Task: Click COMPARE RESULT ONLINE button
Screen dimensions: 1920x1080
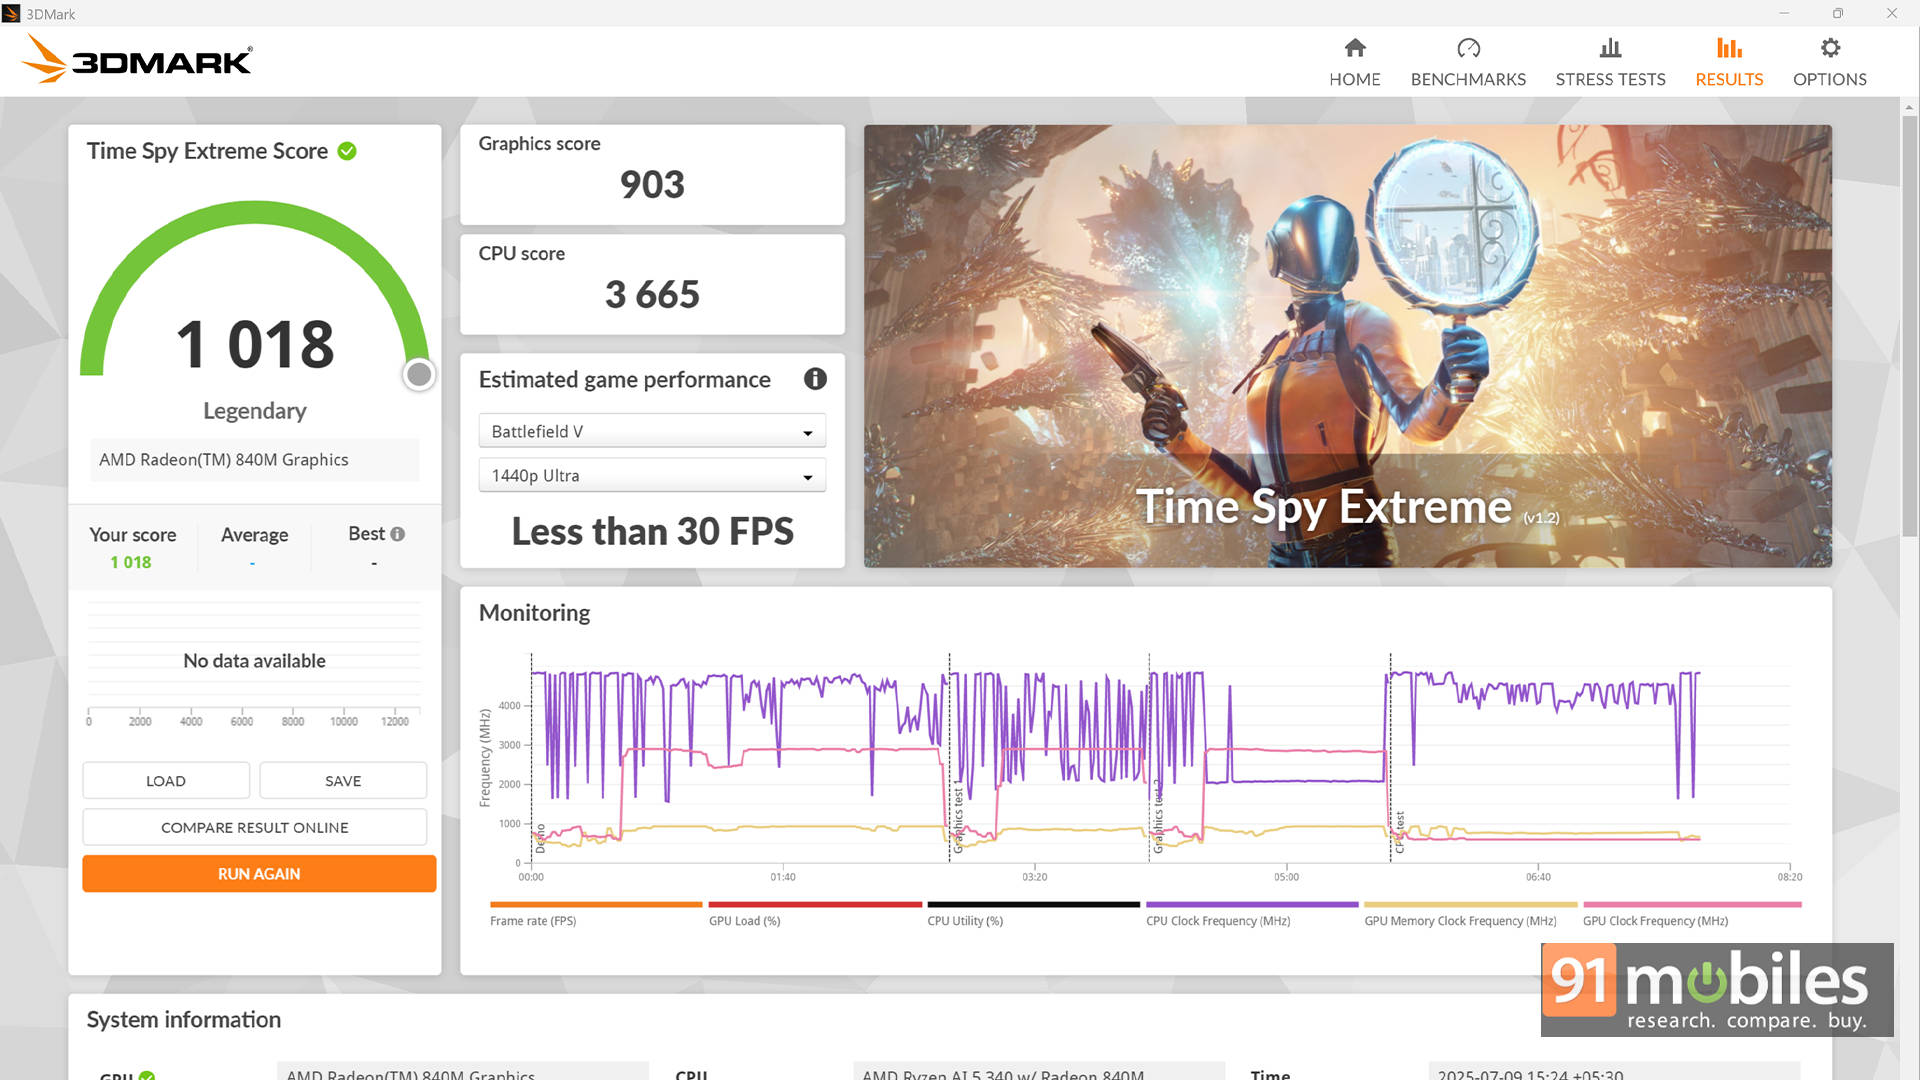Action: tap(254, 827)
